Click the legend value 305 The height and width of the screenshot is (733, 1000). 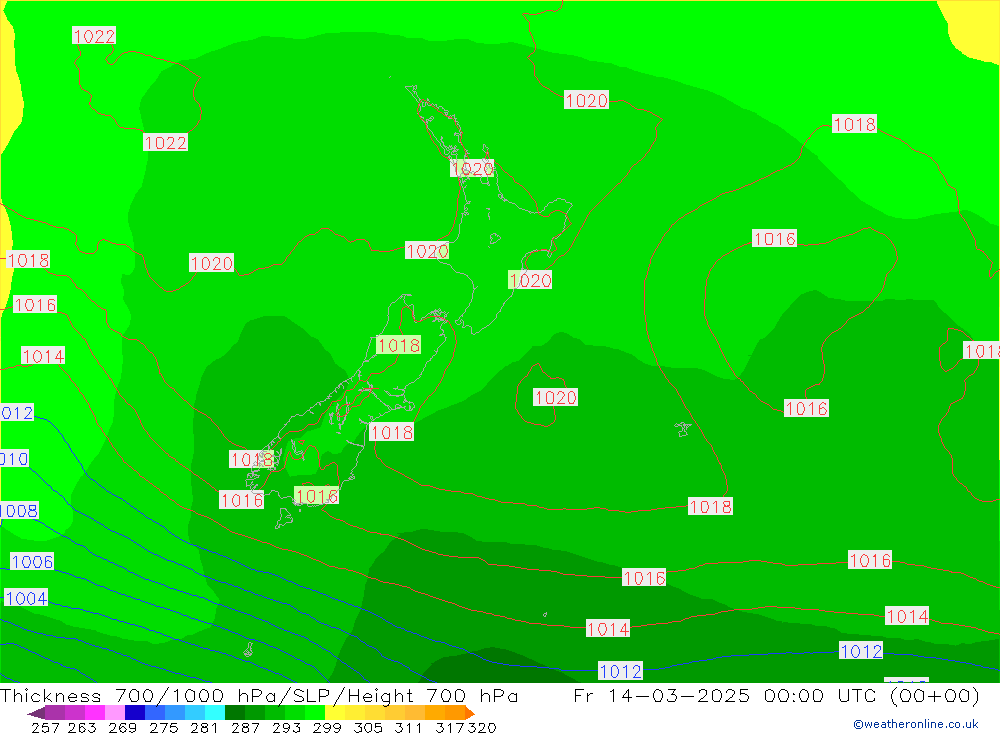click(368, 727)
